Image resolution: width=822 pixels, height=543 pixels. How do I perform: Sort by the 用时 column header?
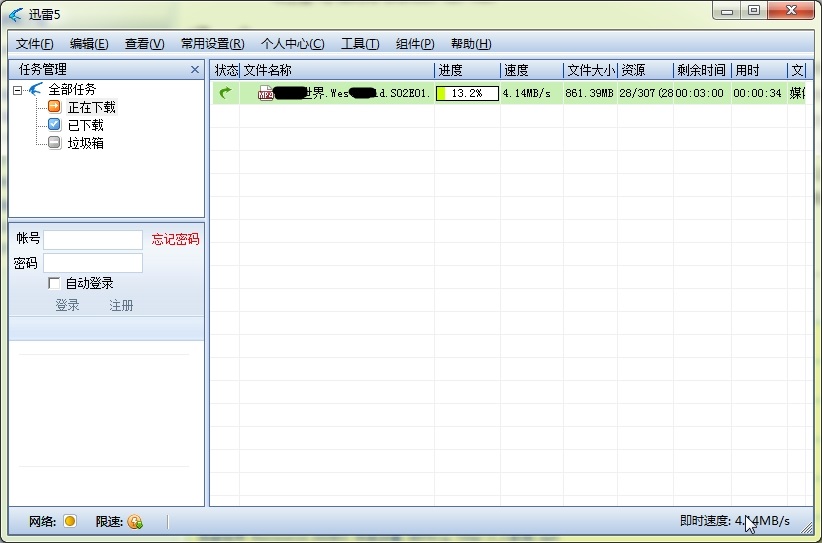coord(759,70)
